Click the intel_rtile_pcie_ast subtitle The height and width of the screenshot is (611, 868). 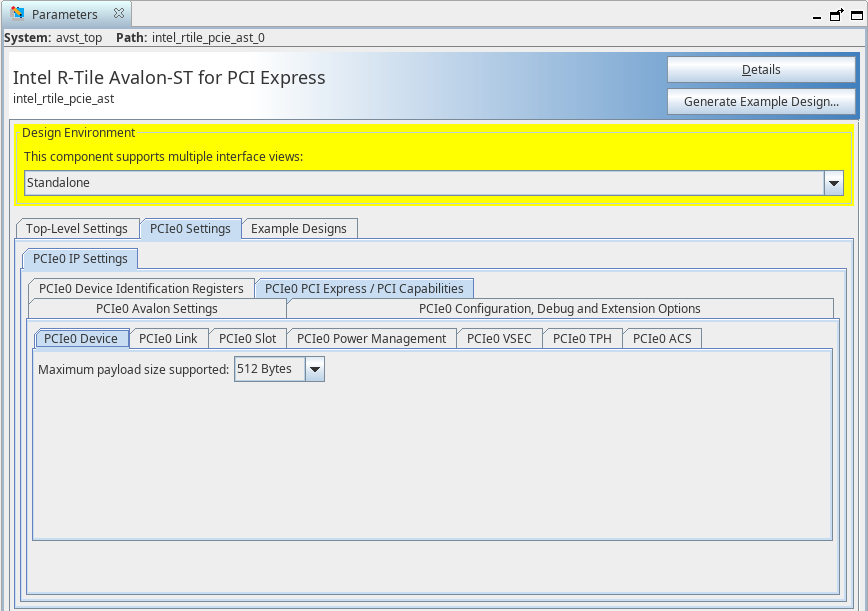pos(64,99)
